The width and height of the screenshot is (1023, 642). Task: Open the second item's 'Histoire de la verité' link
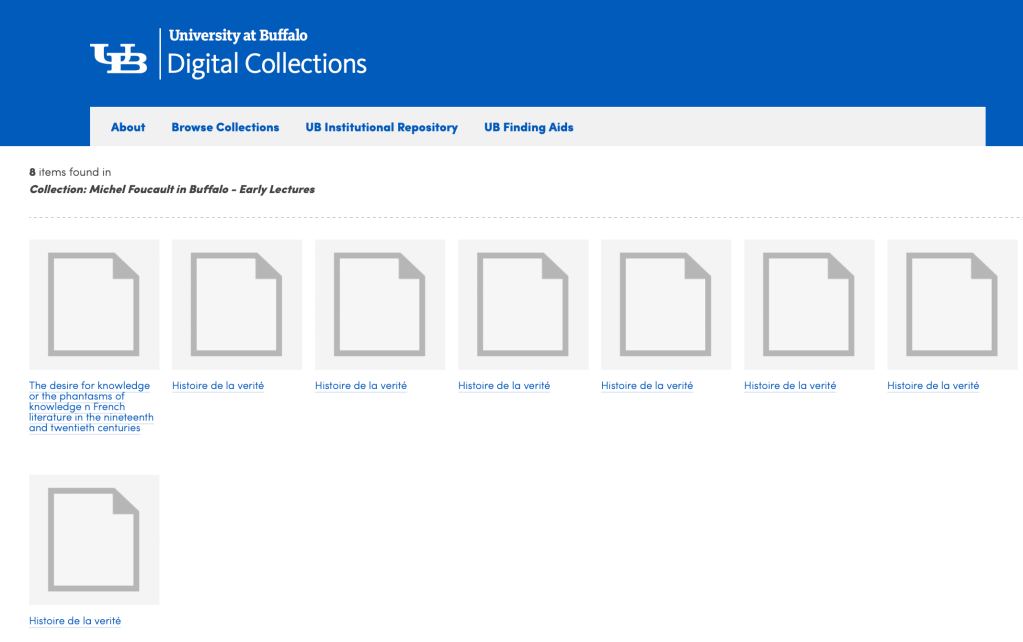[x=218, y=386]
